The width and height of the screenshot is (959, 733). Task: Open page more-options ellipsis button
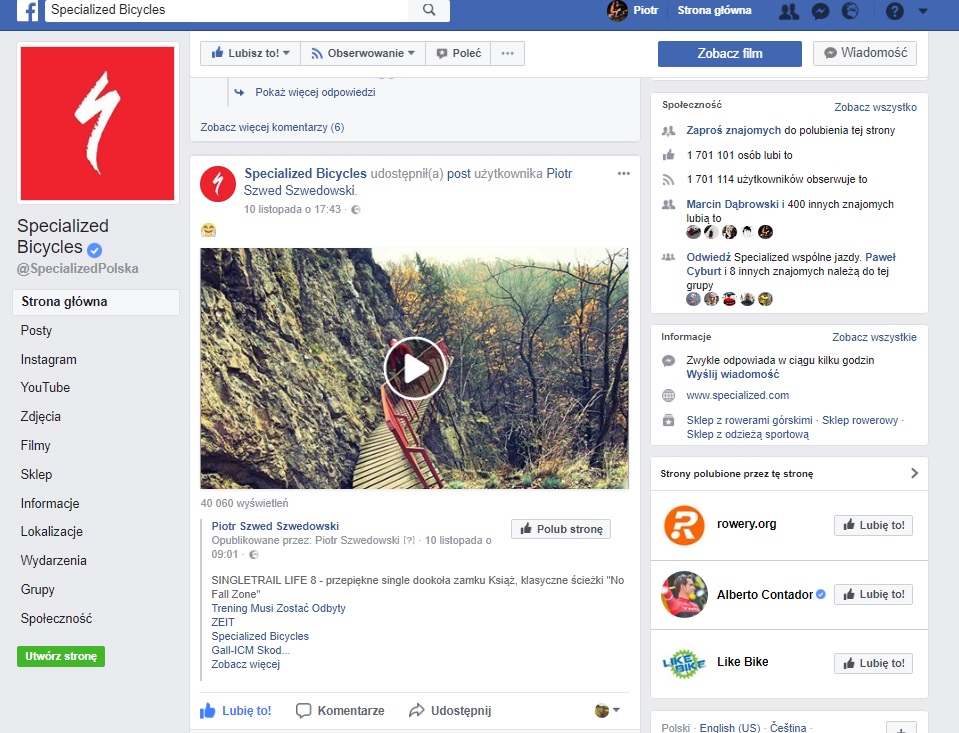click(x=508, y=53)
